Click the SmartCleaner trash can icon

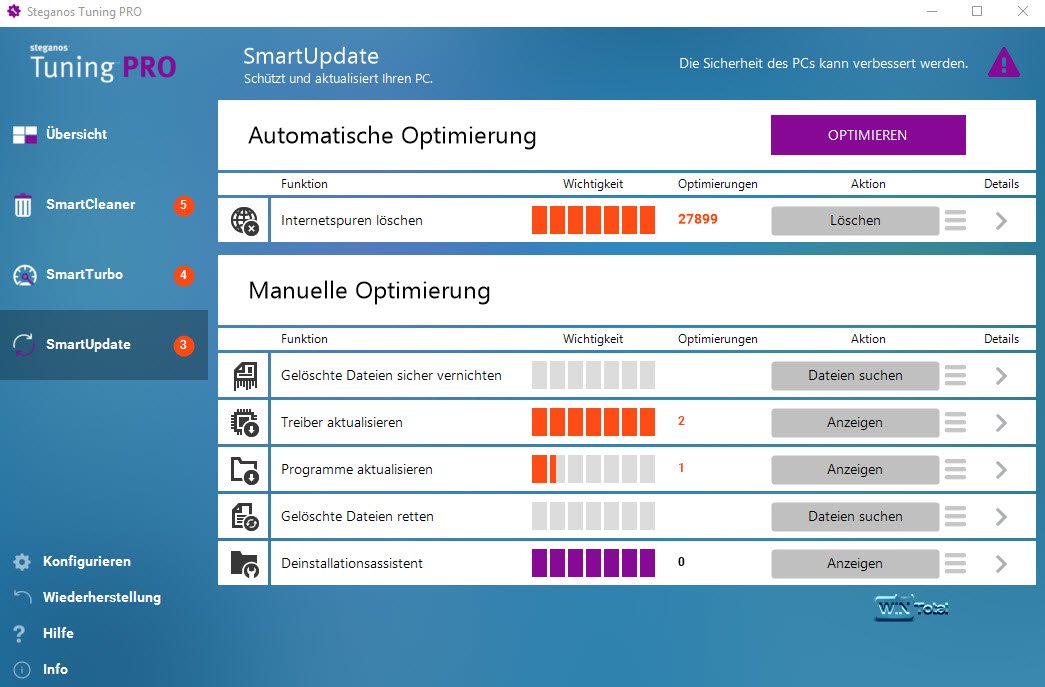click(x=23, y=205)
